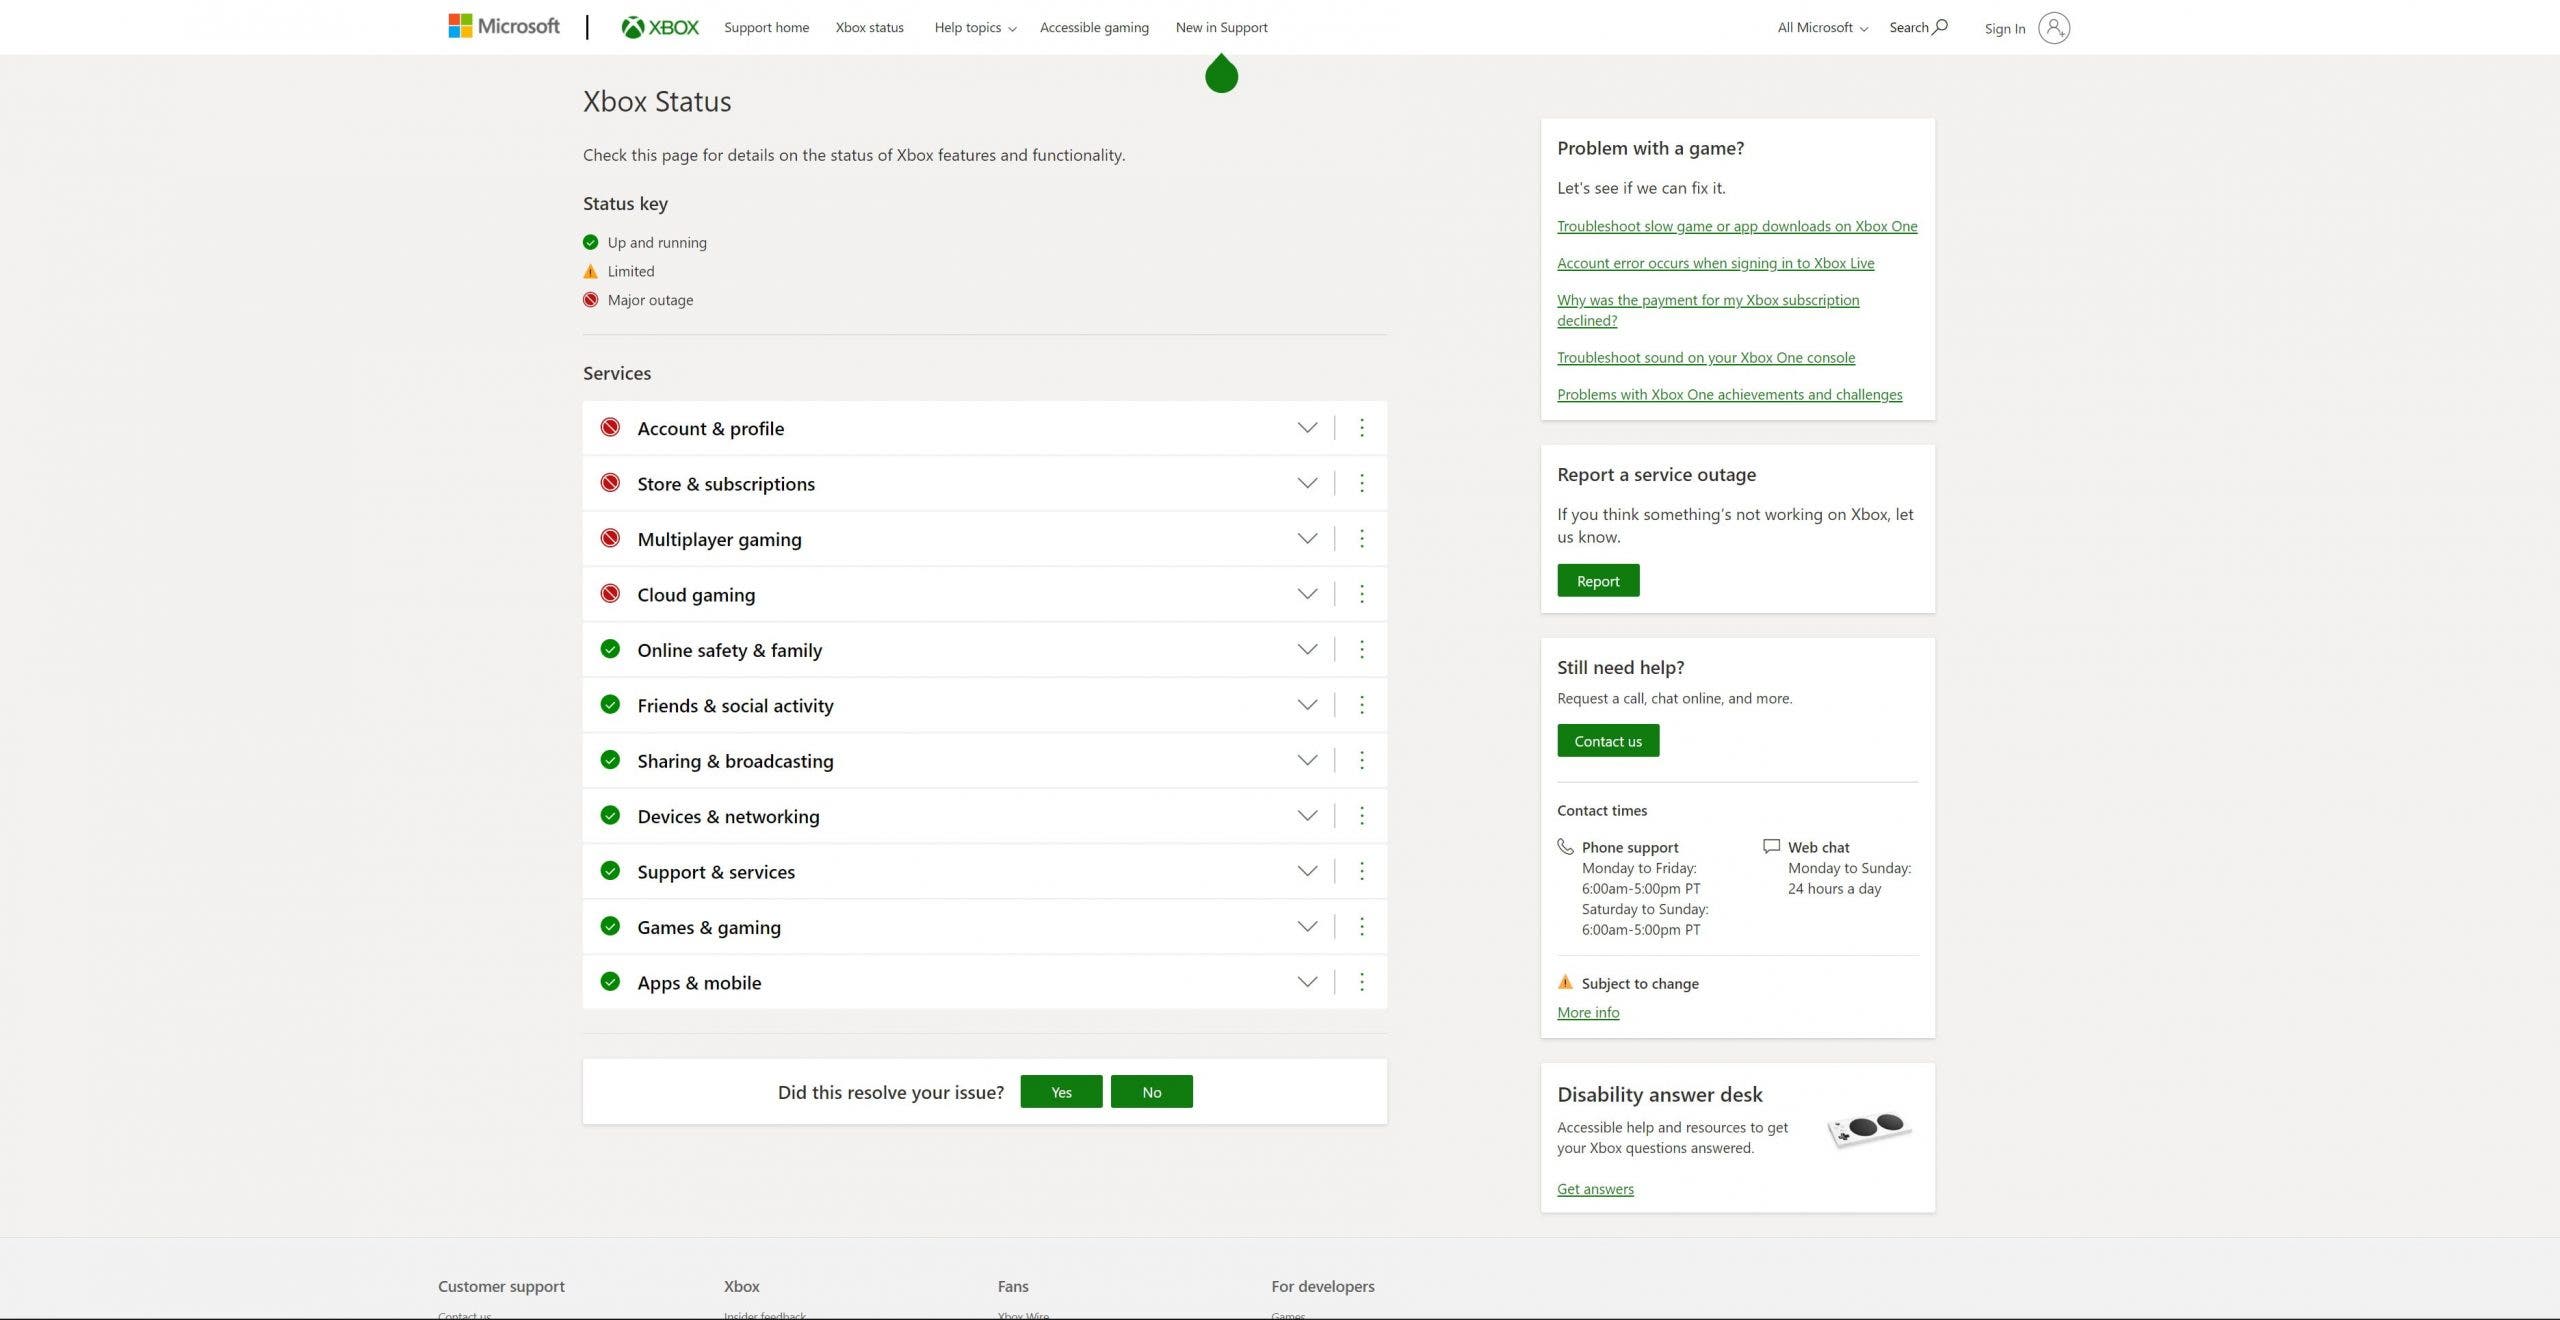Expand the Store & subscriptions service
Viewport: 2560px width, 1320px height.
click(1307, 483)
